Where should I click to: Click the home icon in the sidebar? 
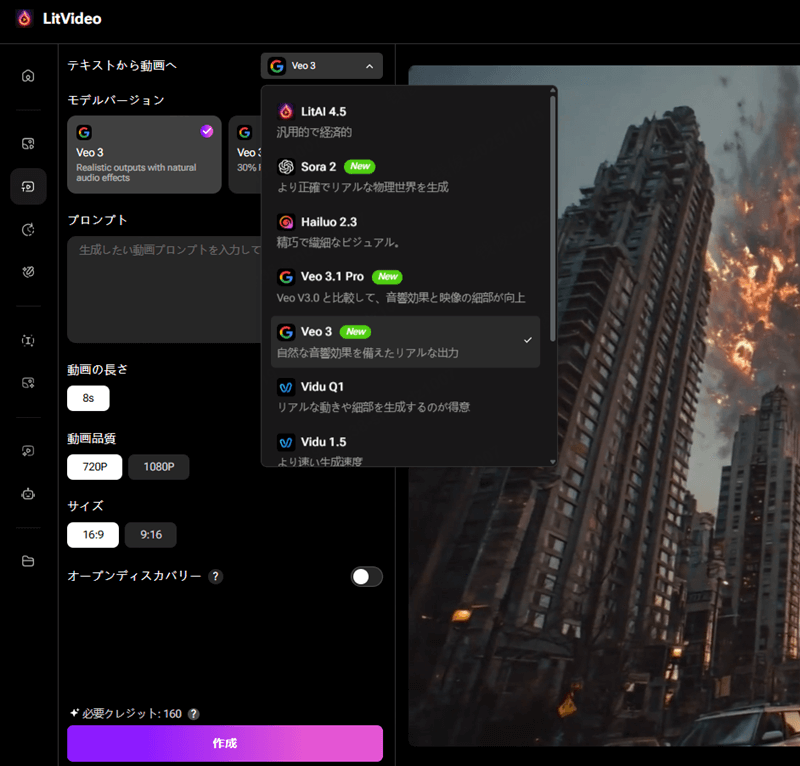[x=28, y=76]
